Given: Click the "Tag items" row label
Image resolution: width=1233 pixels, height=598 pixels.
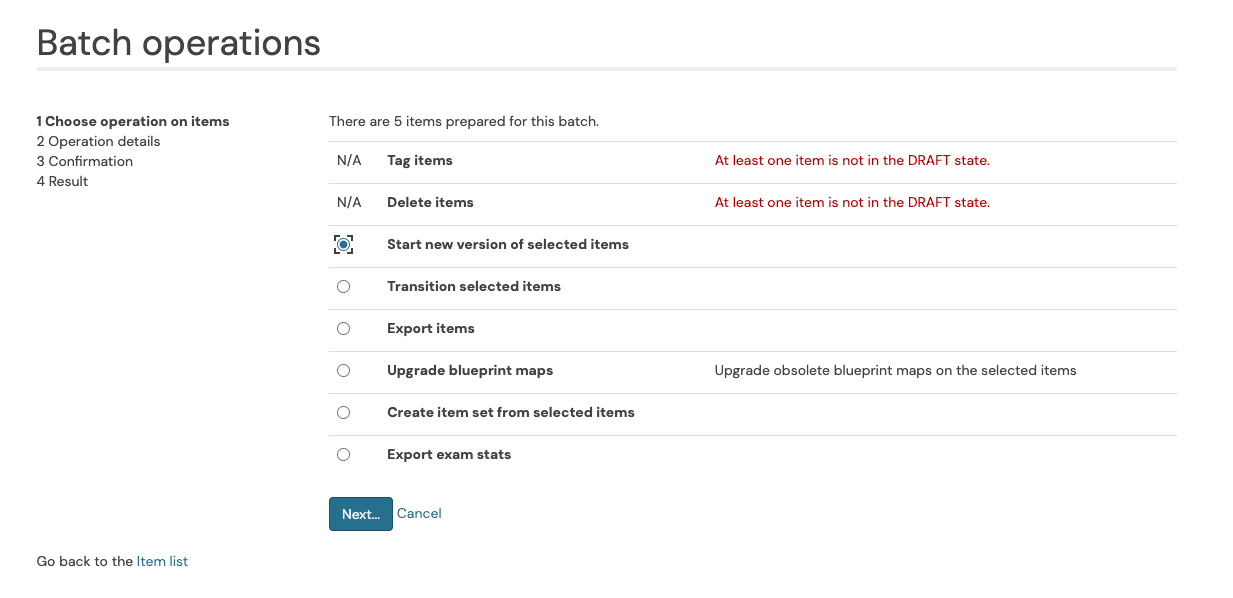Looking at the screenshot, I should (419, 160).
